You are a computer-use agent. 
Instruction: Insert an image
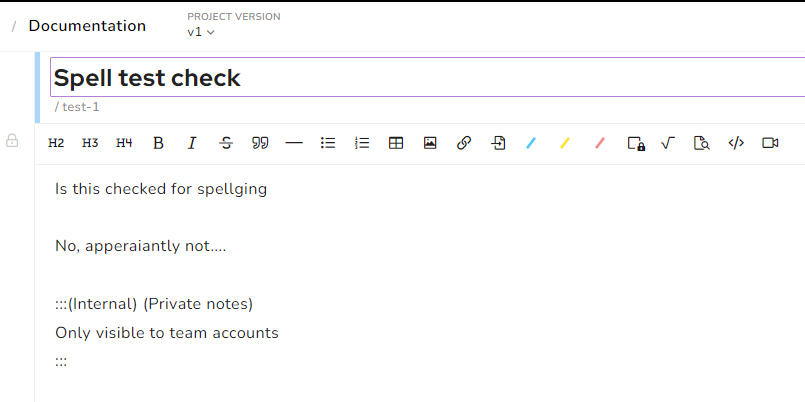click(430, 143)
